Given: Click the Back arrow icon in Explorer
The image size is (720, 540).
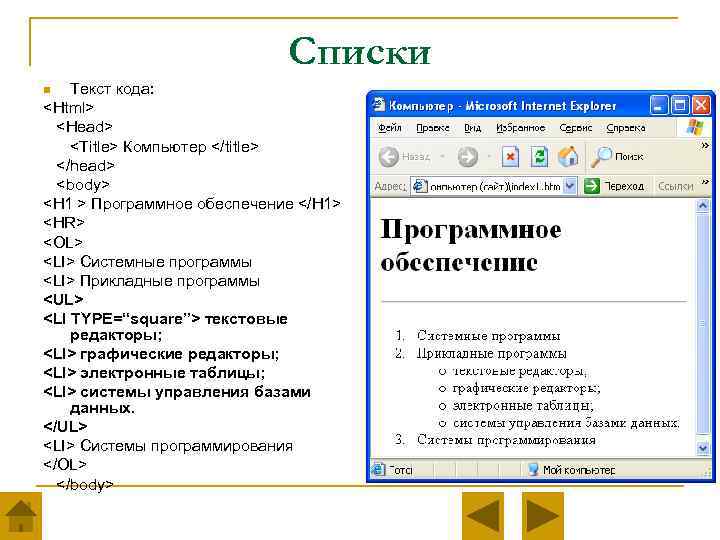Looking at the screenshot, I should click(x=388, y=157).
